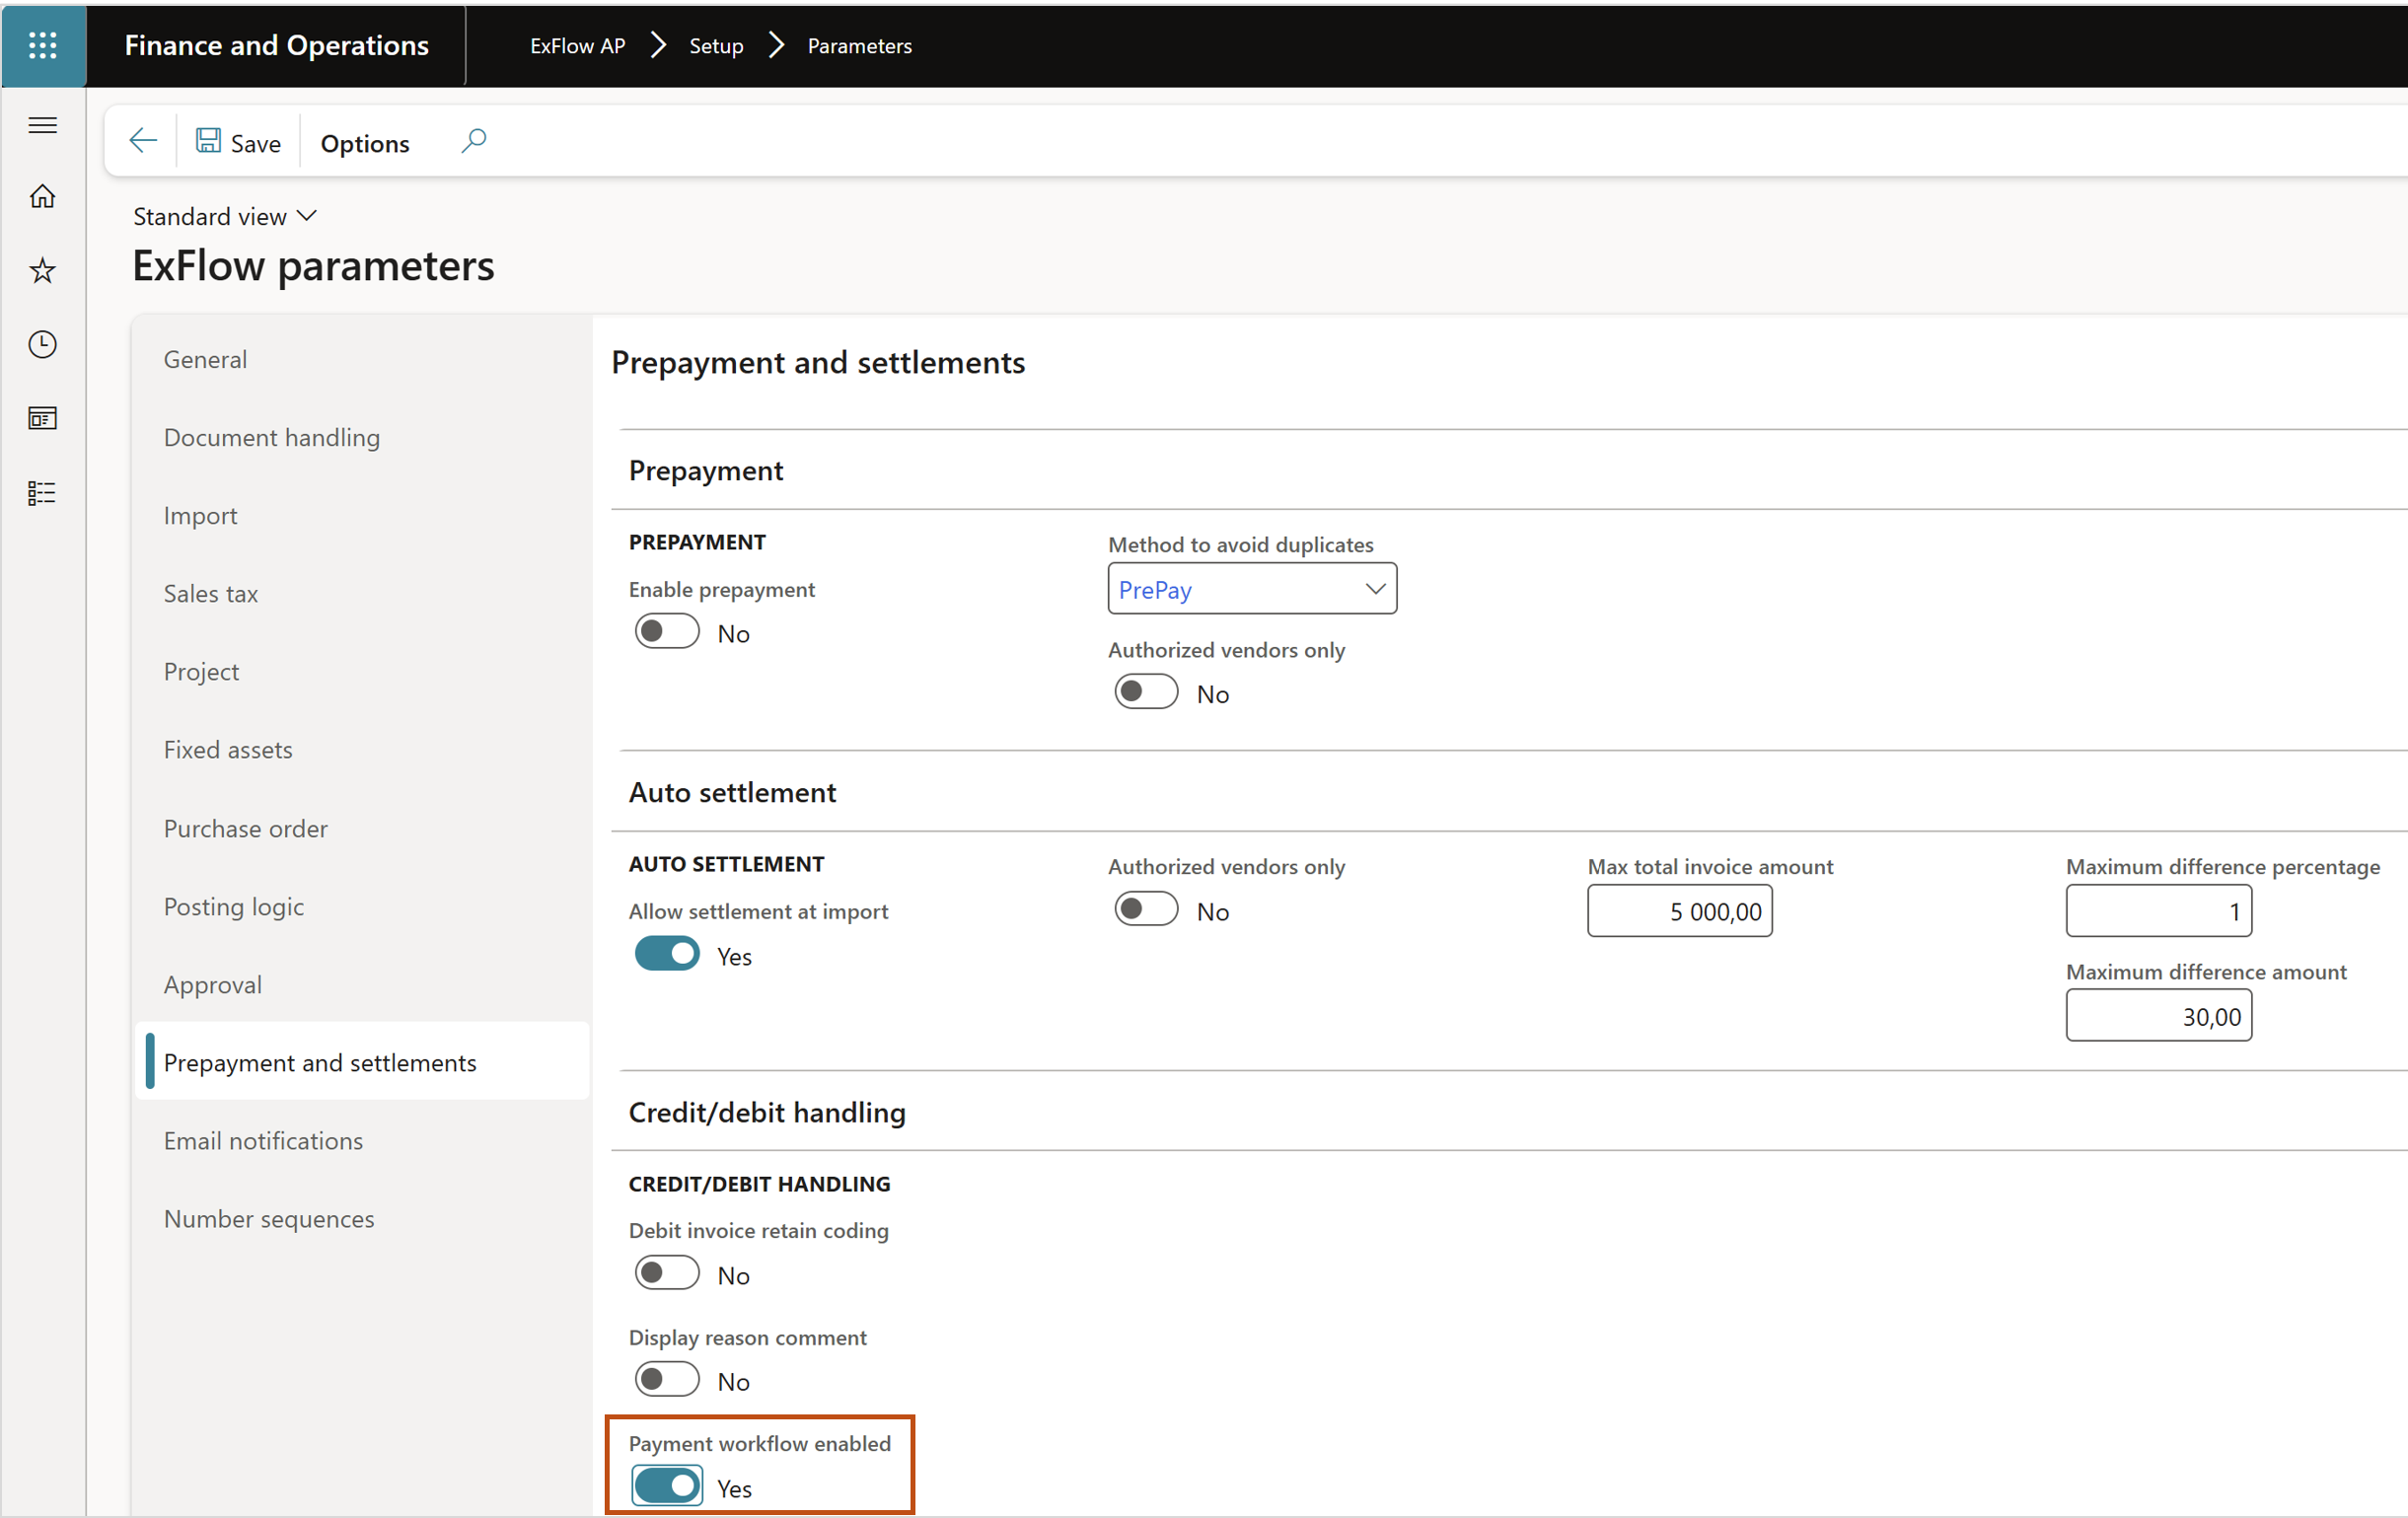Open the Options menu
This screenshot has width=2408, height=1518.
click(x=365, y=143)
